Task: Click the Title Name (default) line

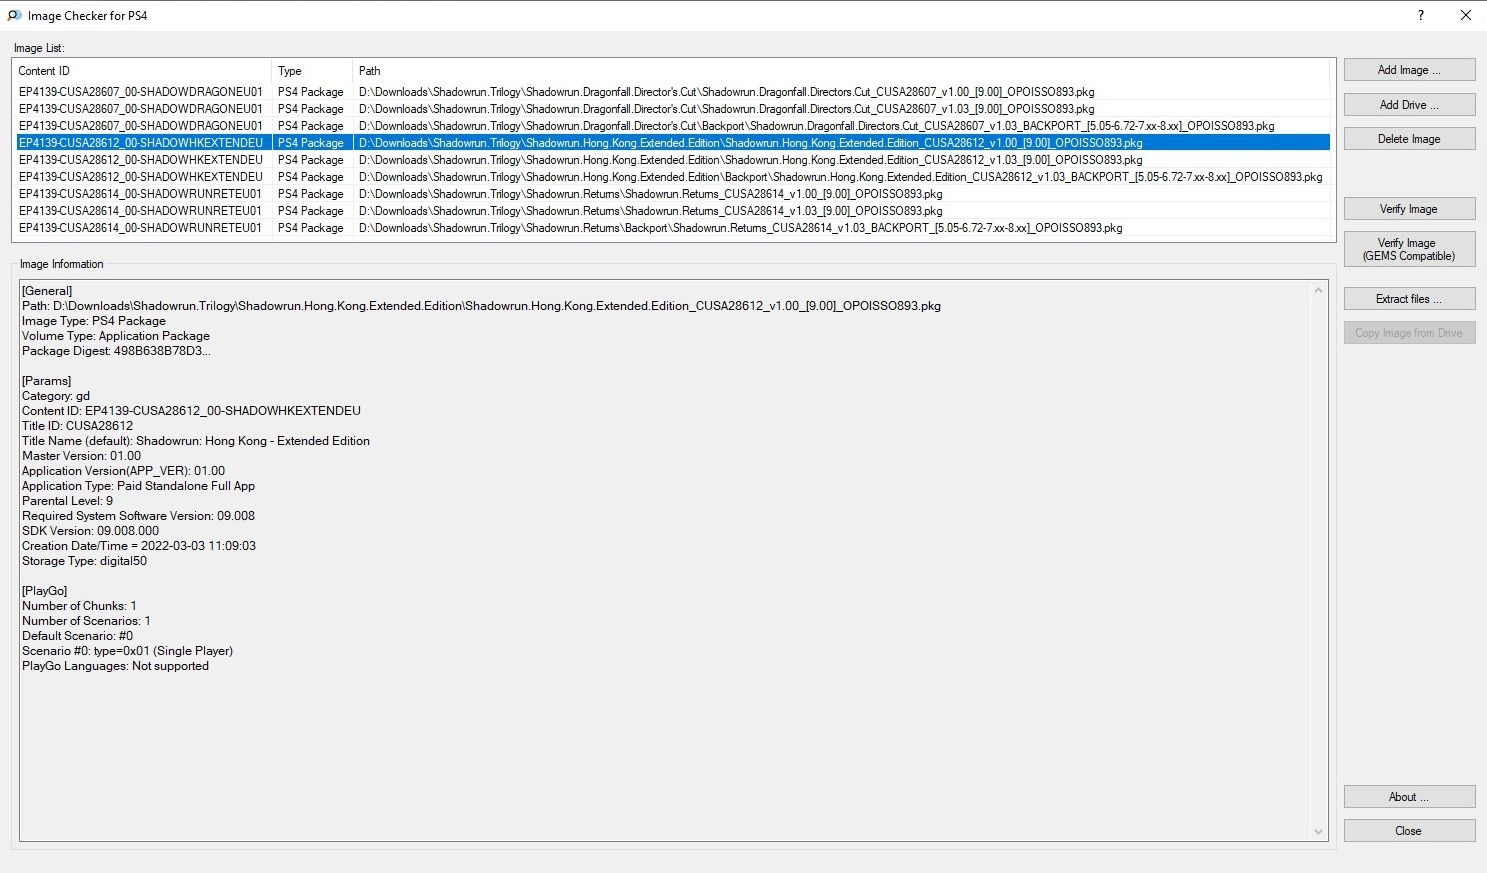Action: point(196,441)
